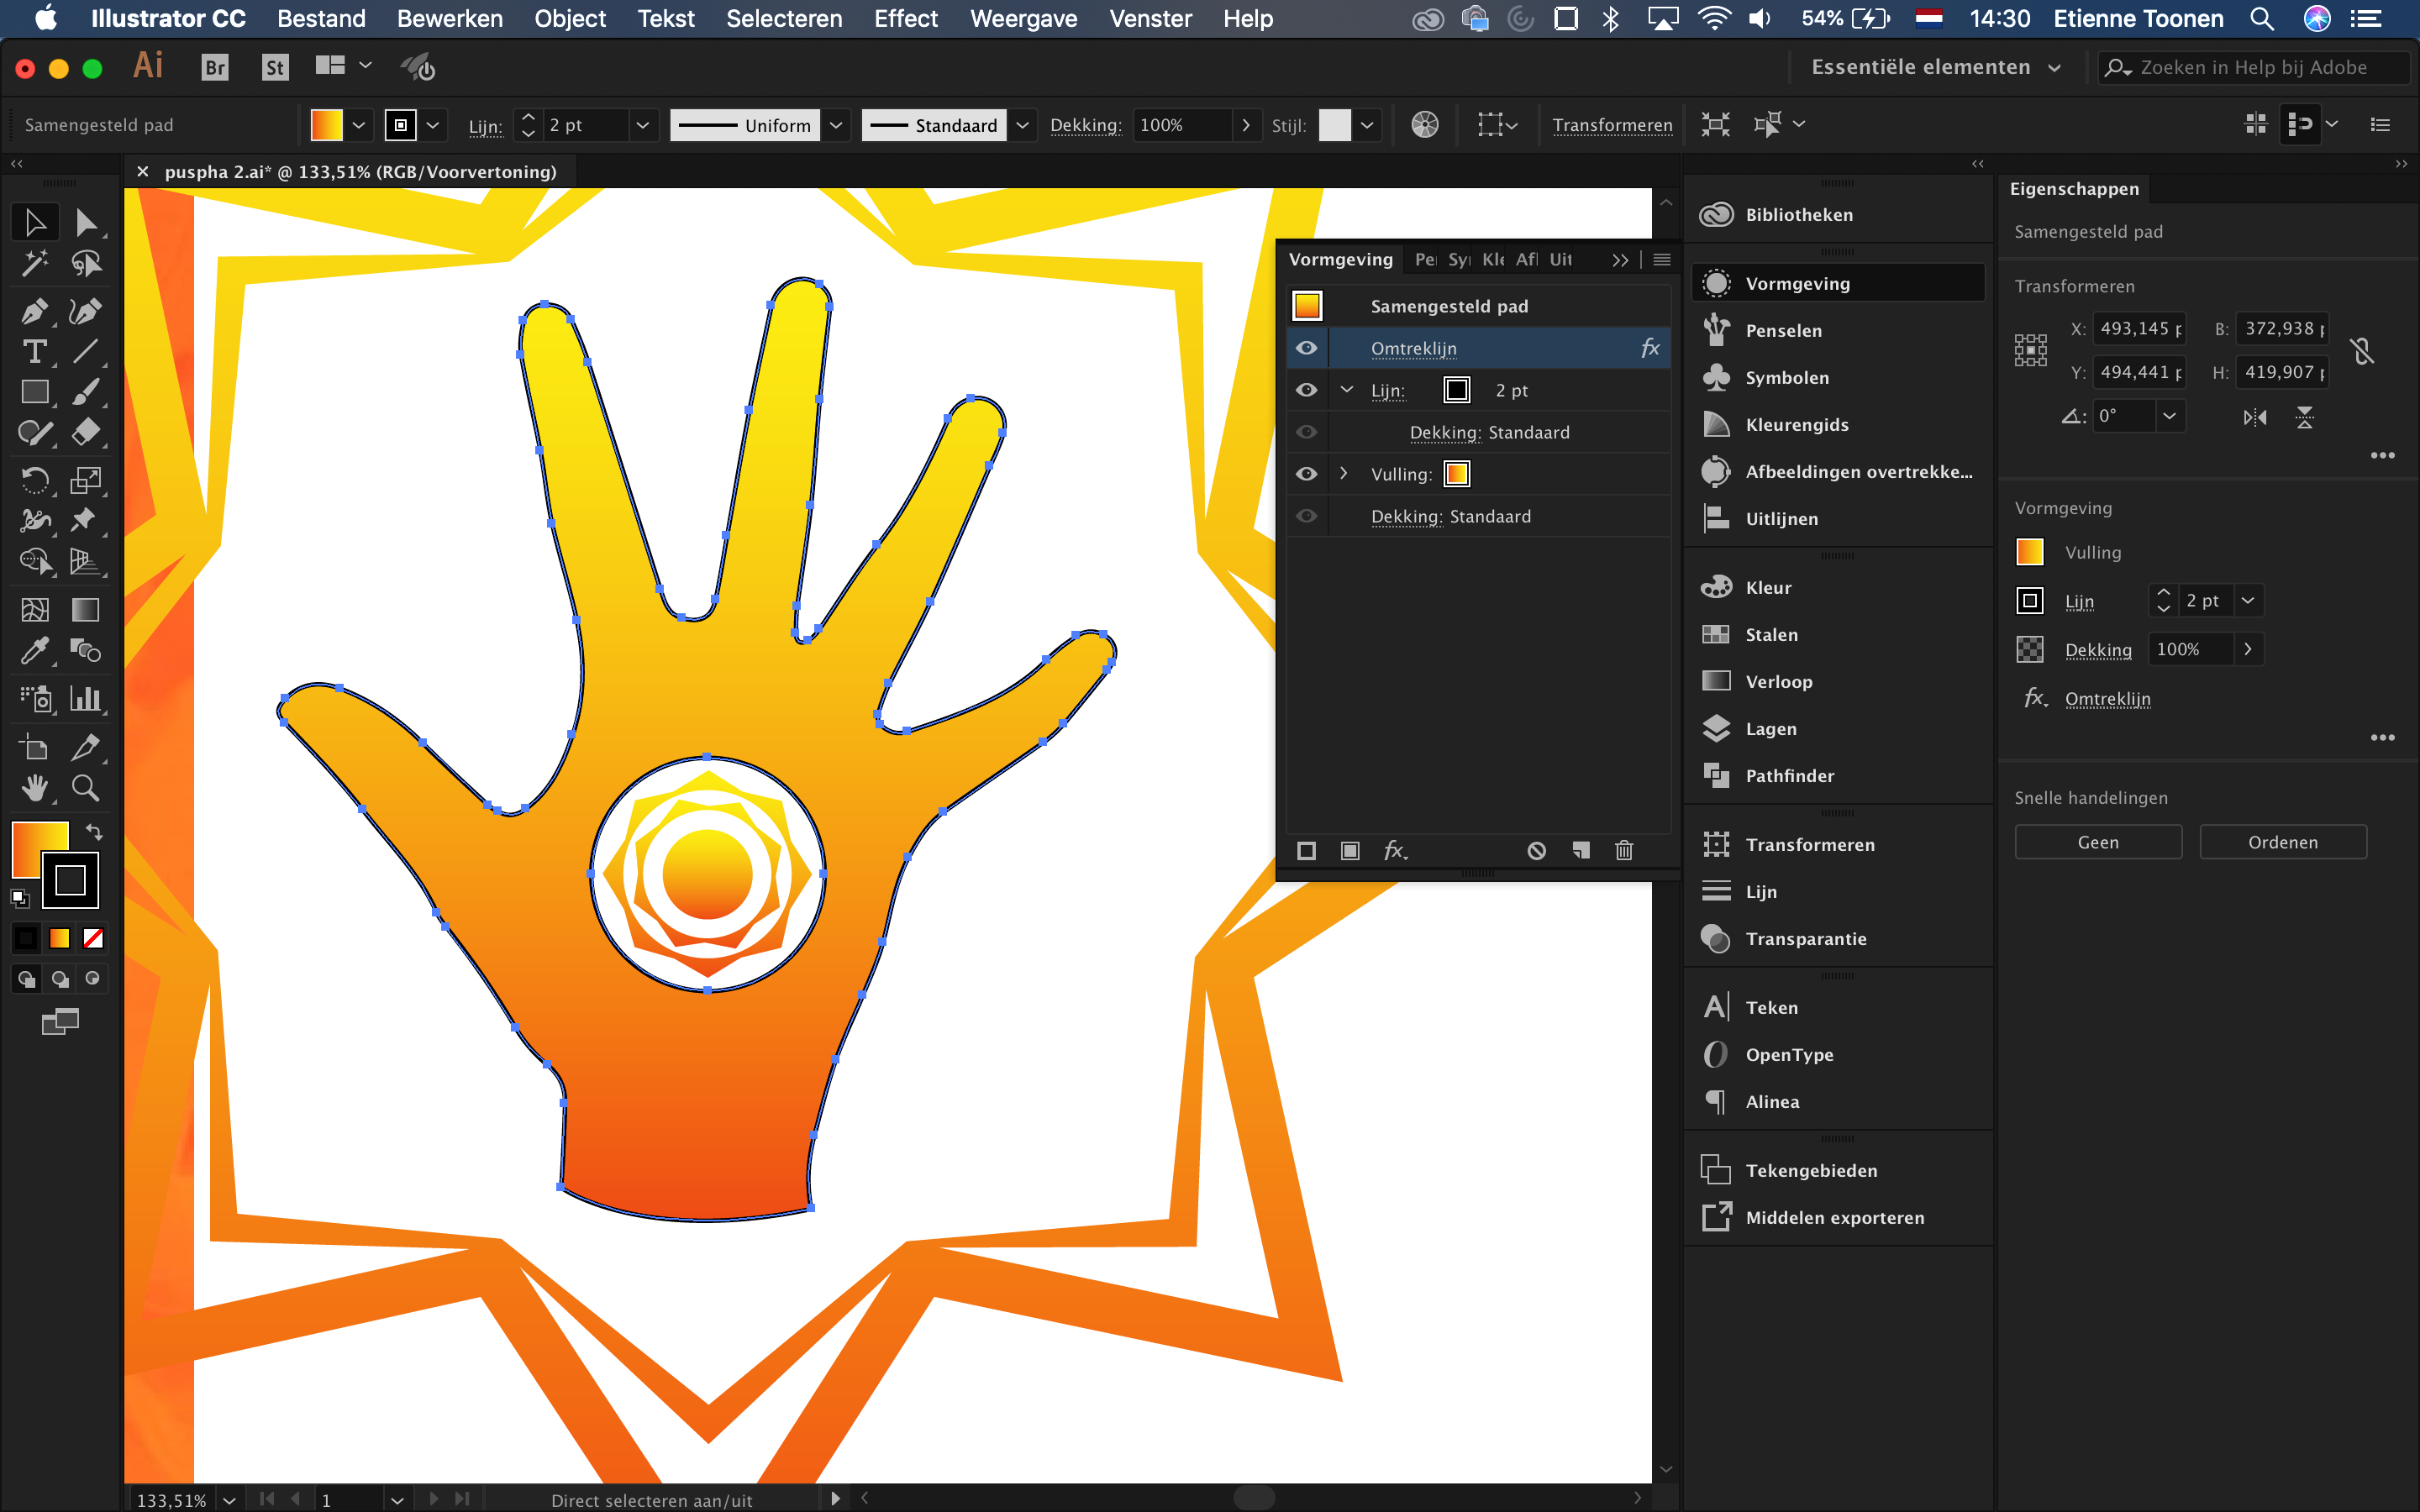The height and width of the screenshot is (1512, 2420).
Task: Click the Geen button in Snelle handelingen
Action: [x=2097, y=842]
